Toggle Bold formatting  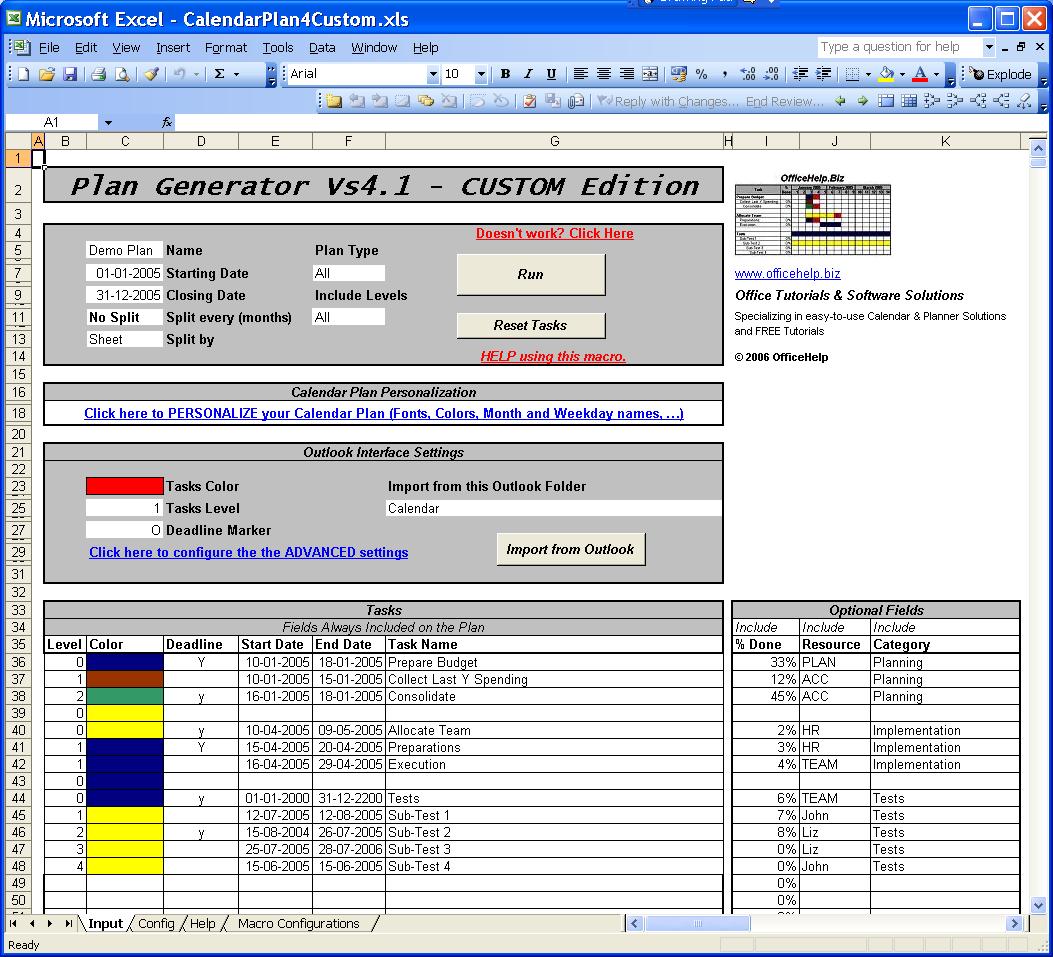click(x=505, y=74)
